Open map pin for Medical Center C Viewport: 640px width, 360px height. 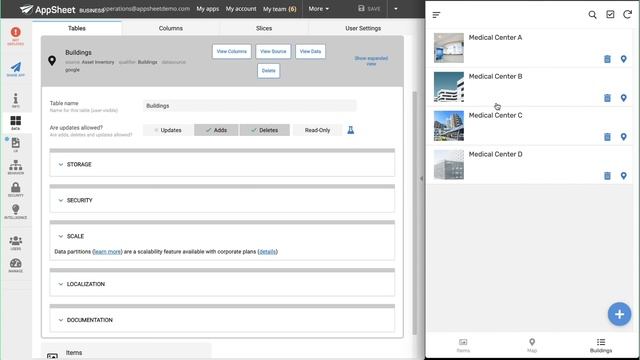[x=623, y=137]
